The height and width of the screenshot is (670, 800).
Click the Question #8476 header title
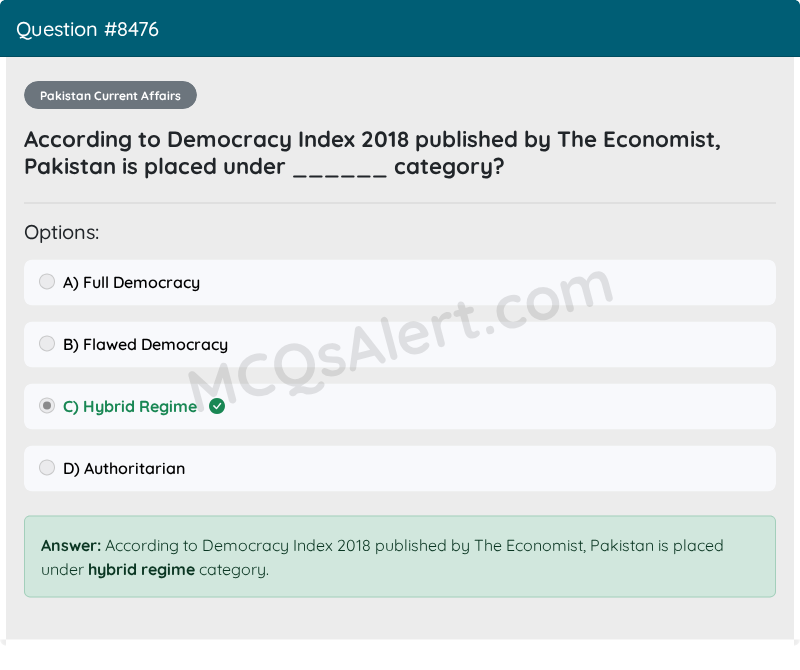[x=87, y=30]
